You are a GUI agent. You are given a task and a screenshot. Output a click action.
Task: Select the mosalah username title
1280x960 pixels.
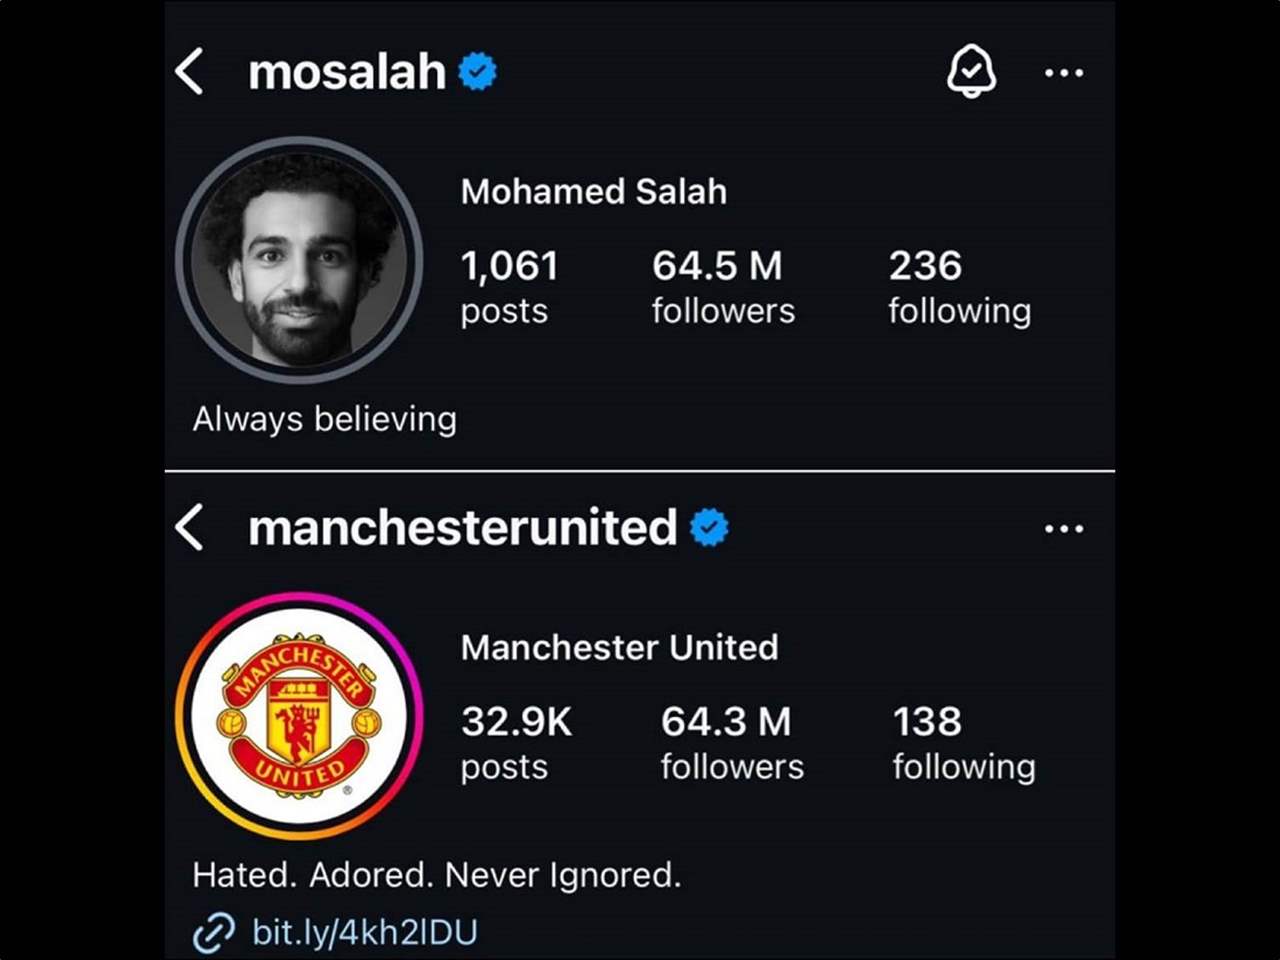click(x=347, y=70)
